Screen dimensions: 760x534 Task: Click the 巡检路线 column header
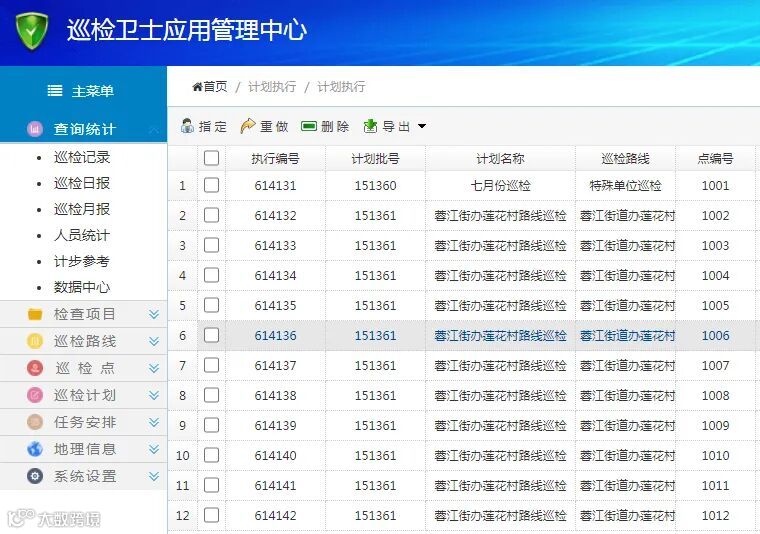click(x=625, y=158)
